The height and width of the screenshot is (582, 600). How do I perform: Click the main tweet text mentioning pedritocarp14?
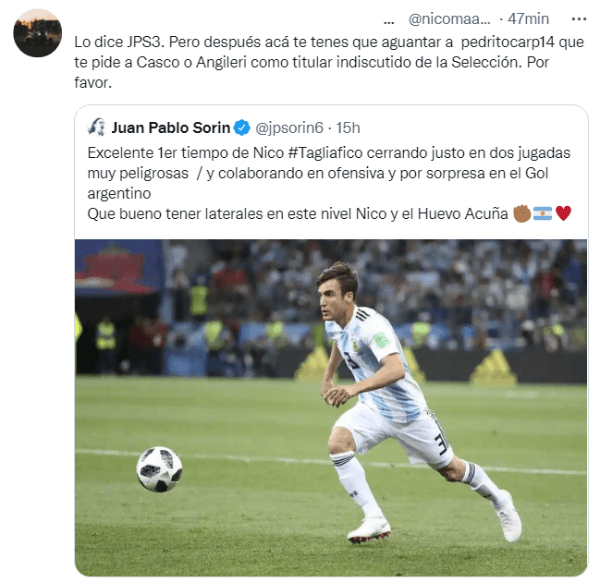click(329, 62)
